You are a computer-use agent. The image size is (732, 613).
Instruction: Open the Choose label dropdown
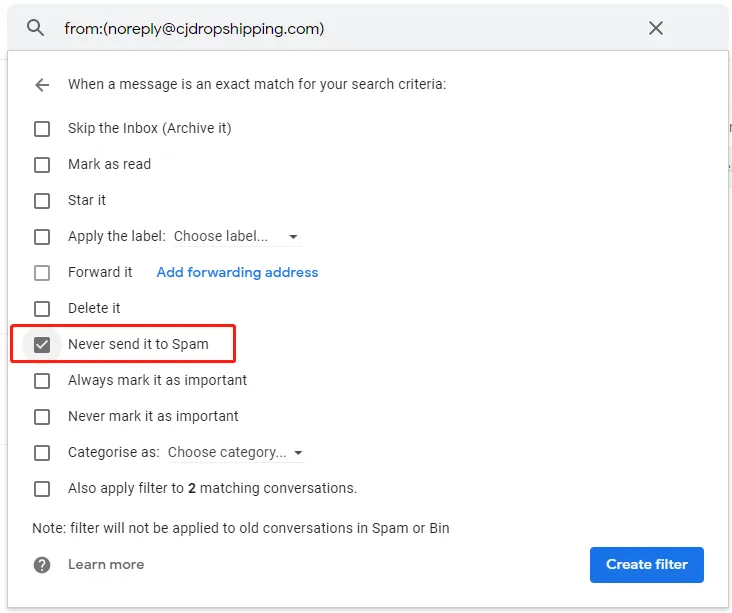click(236, 237)
